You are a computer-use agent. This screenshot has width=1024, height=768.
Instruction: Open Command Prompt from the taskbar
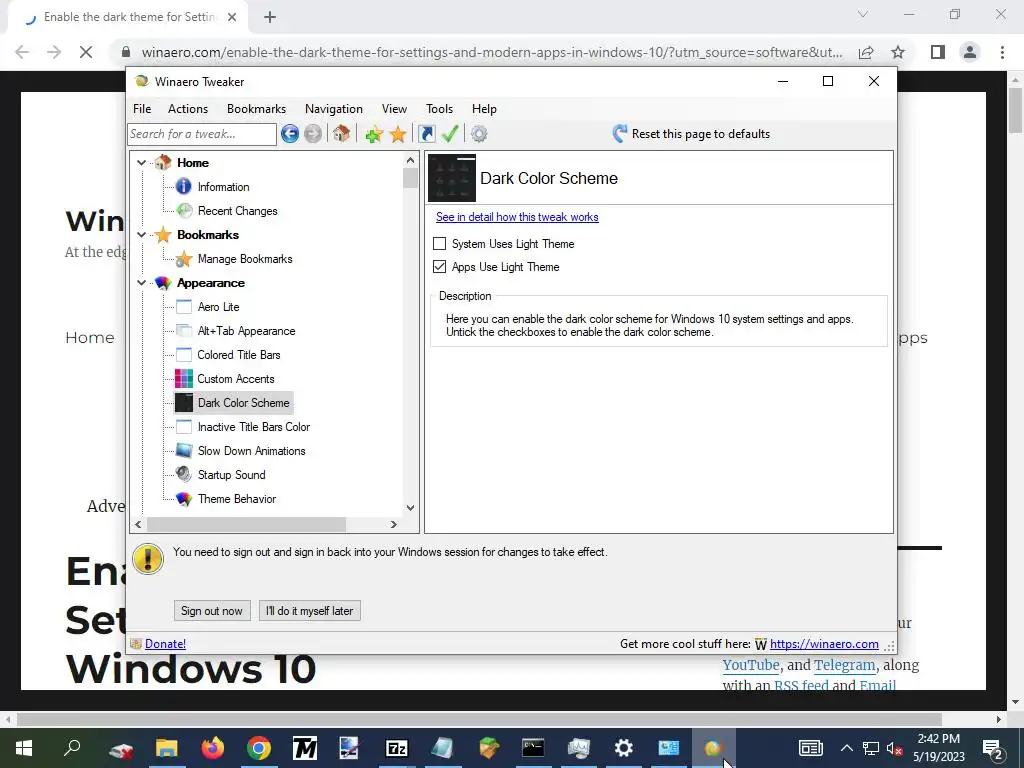point(533,748)
